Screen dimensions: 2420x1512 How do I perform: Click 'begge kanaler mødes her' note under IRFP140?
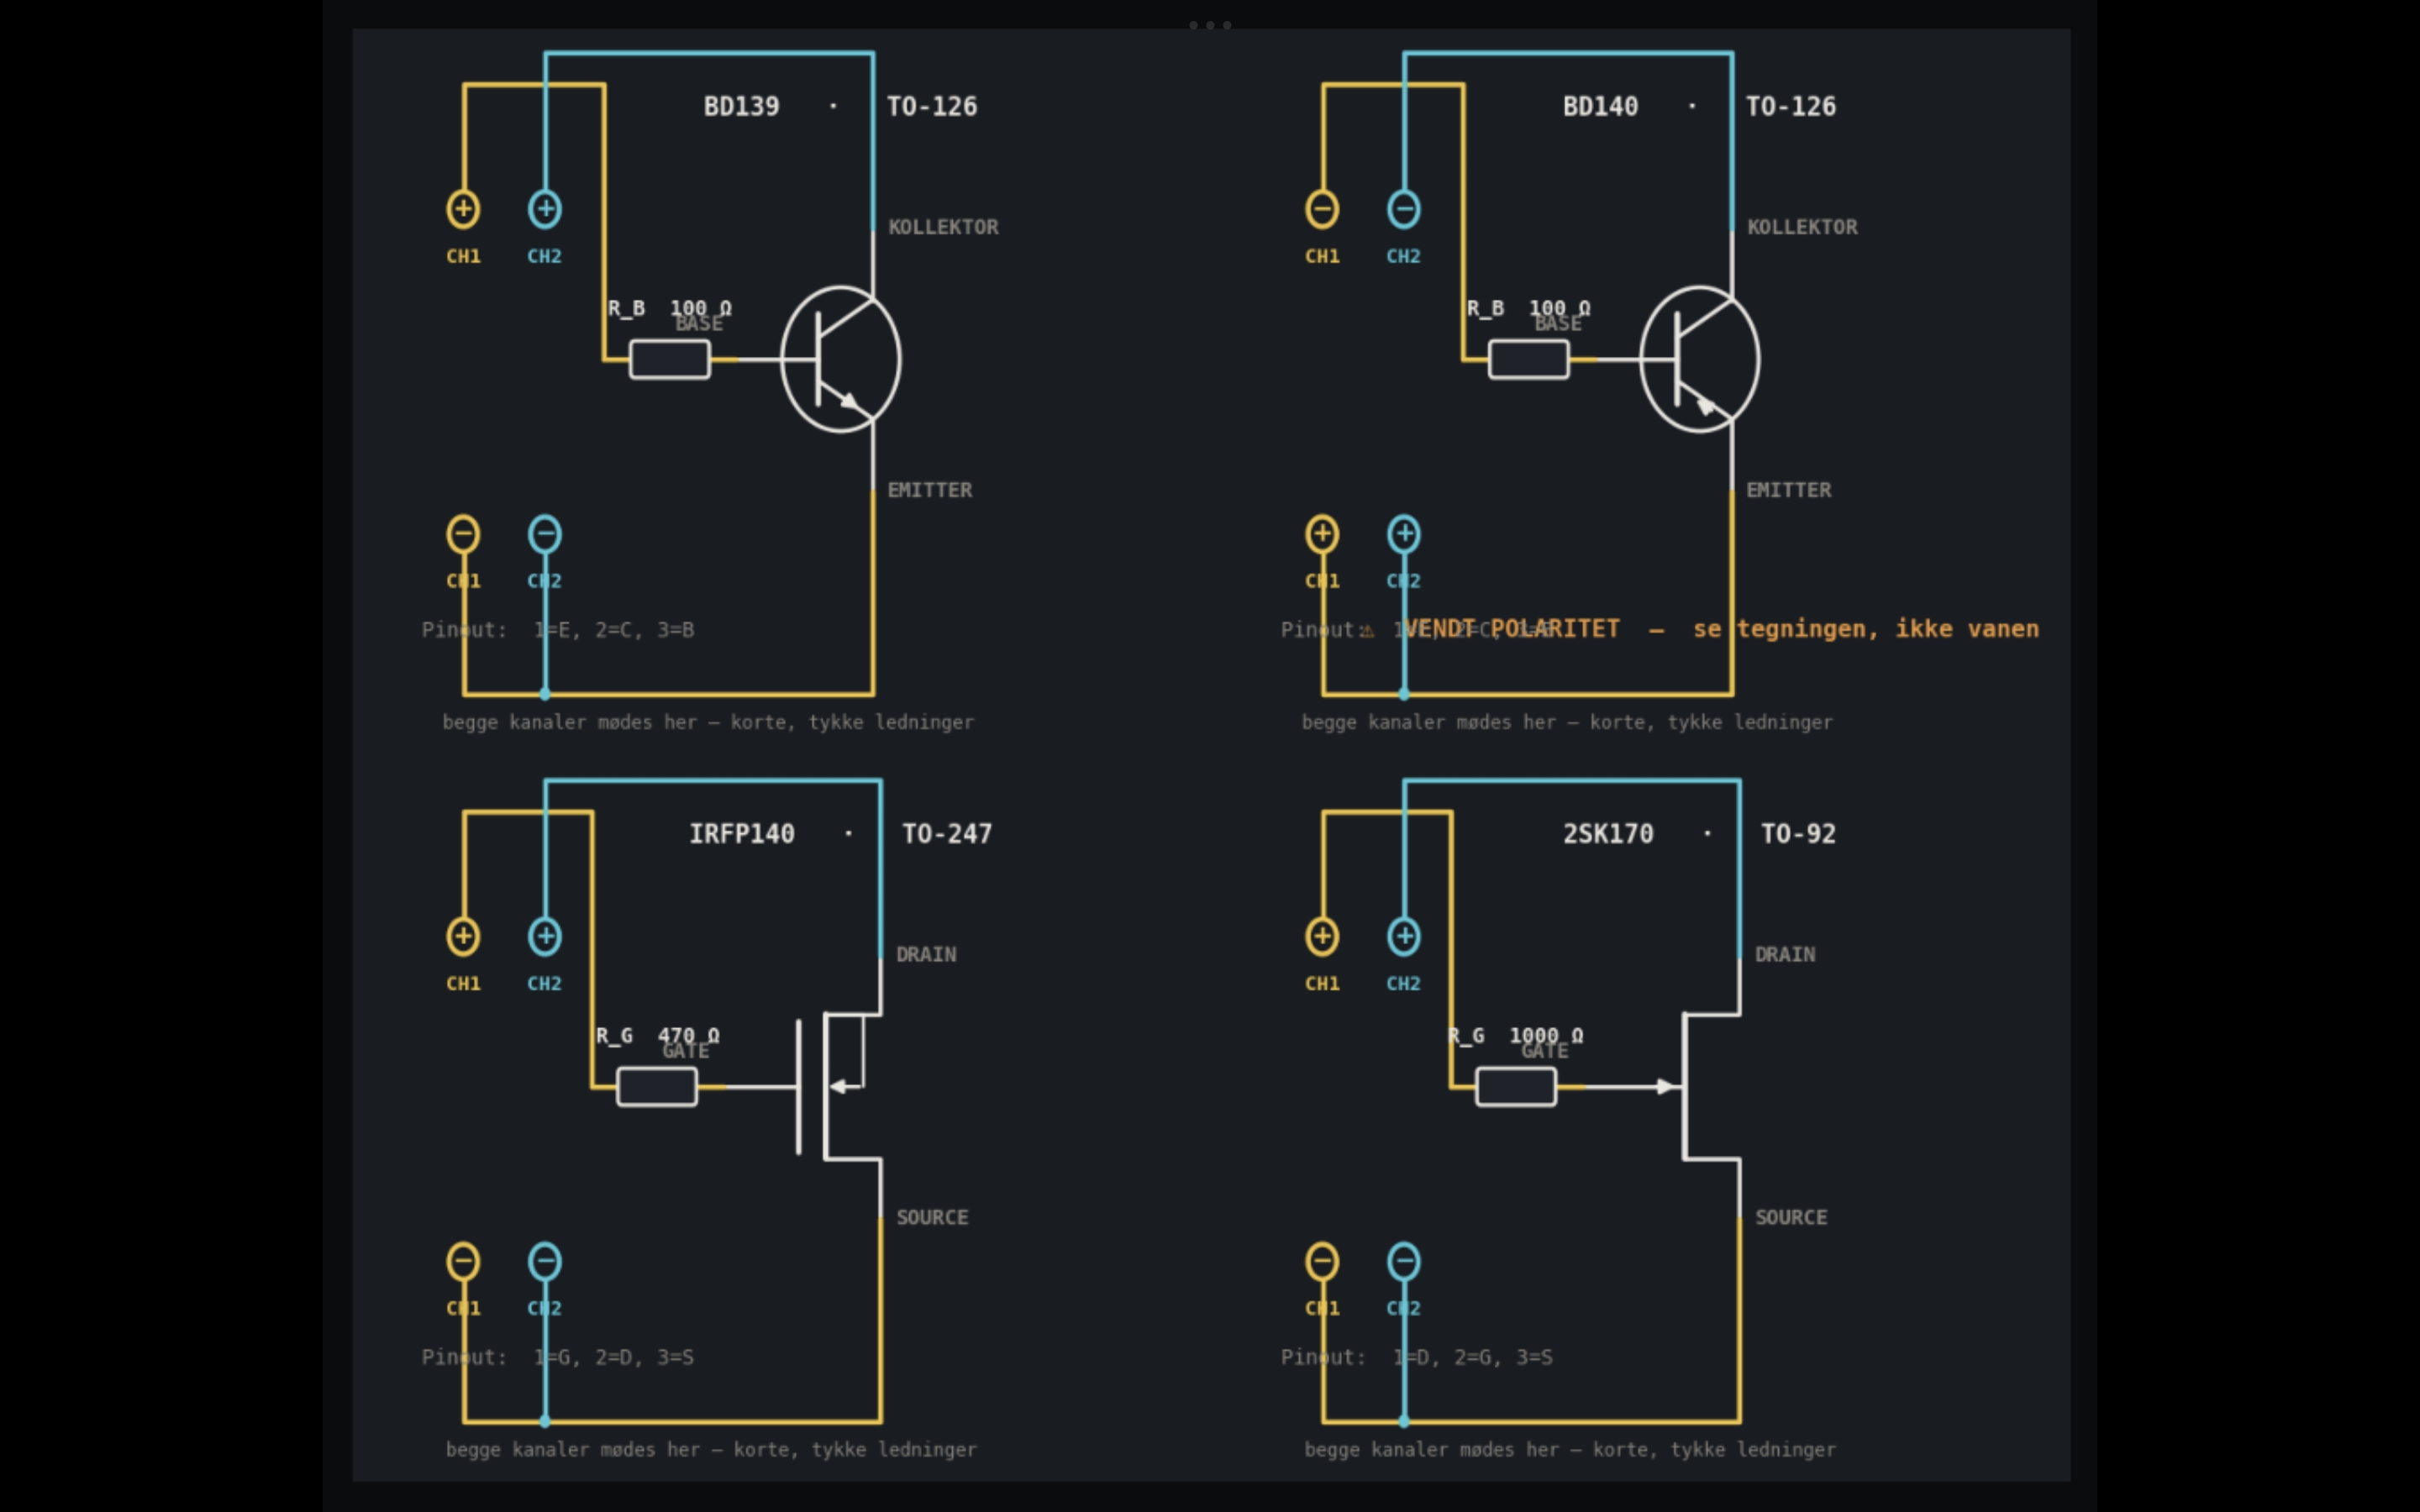[711, 1449]
